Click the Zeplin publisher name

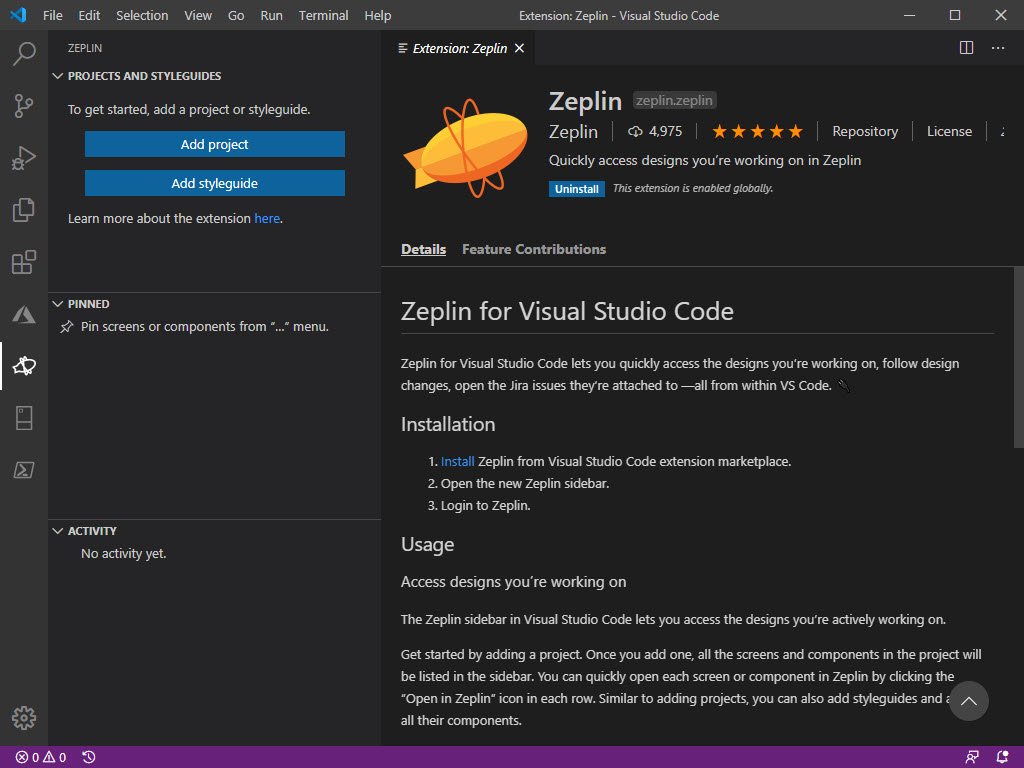click(x=573, y=132)
